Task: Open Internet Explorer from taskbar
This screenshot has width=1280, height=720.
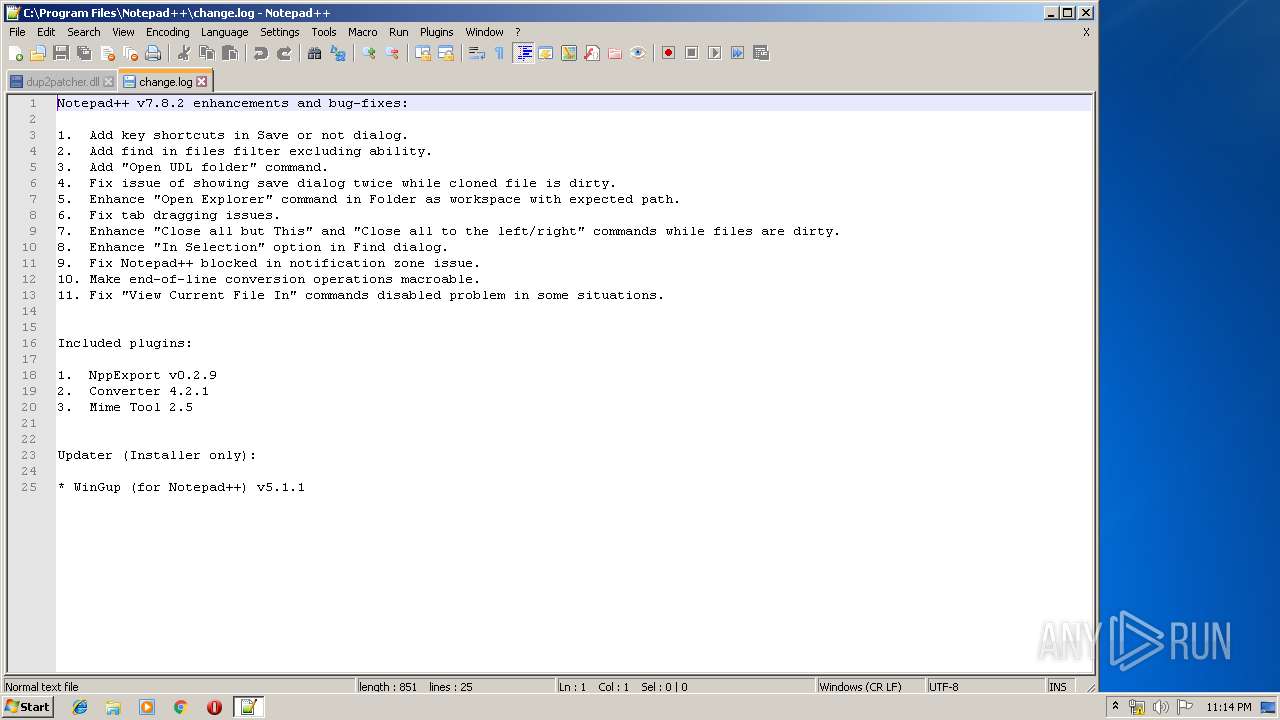Action: (80, 707)
